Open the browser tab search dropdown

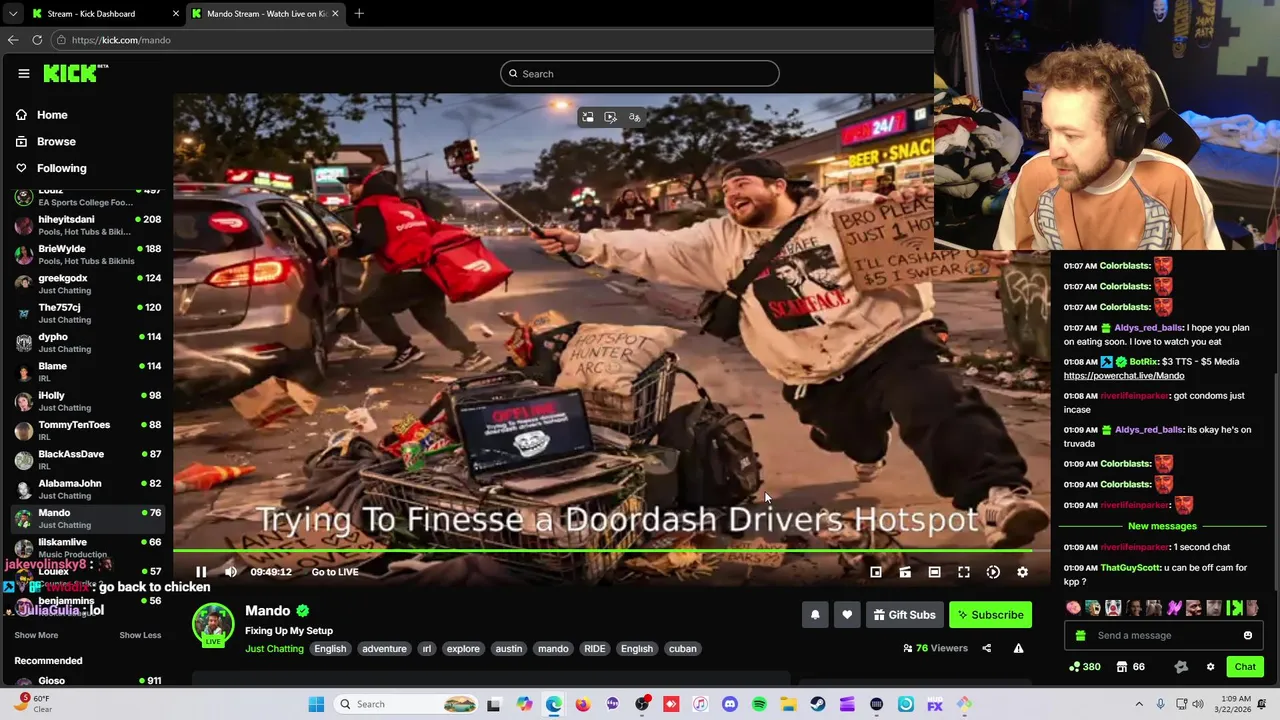(12, 13)
